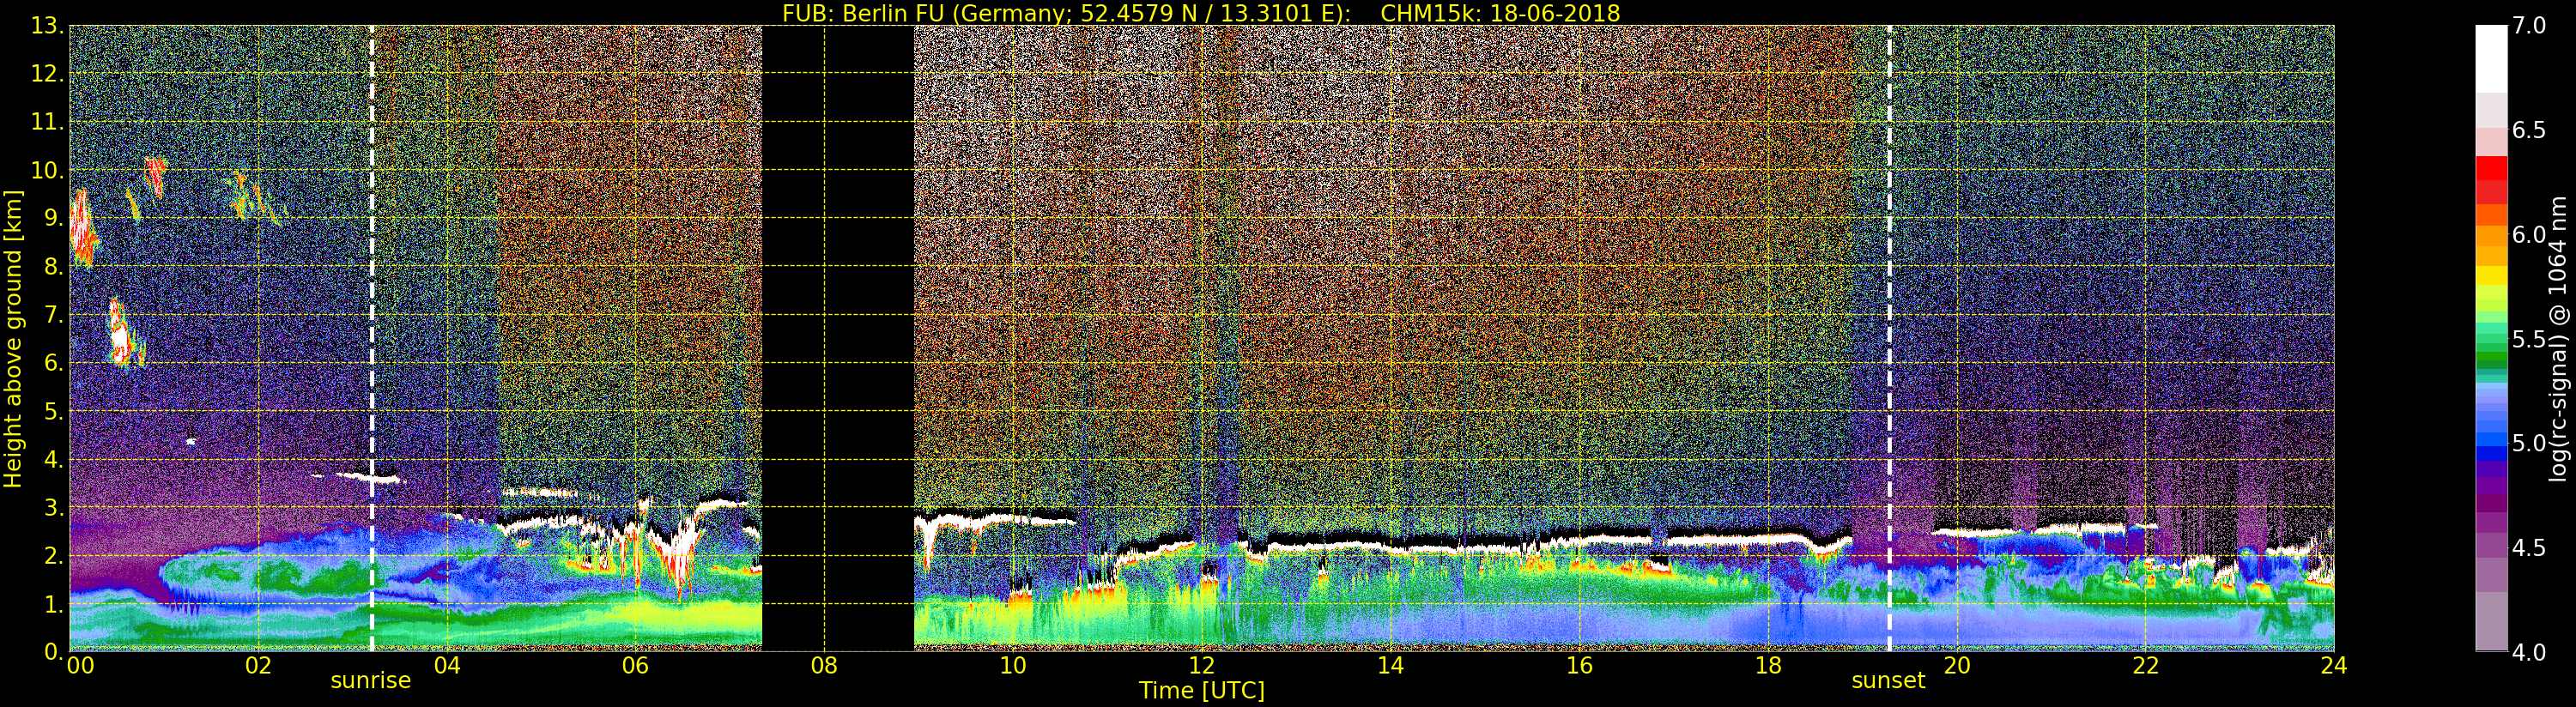Image resolution: width=2576 pixels, height=707 pixels.
Task: Click the '6.0' value on the colorbar scale
Action: pos(2530,234)
